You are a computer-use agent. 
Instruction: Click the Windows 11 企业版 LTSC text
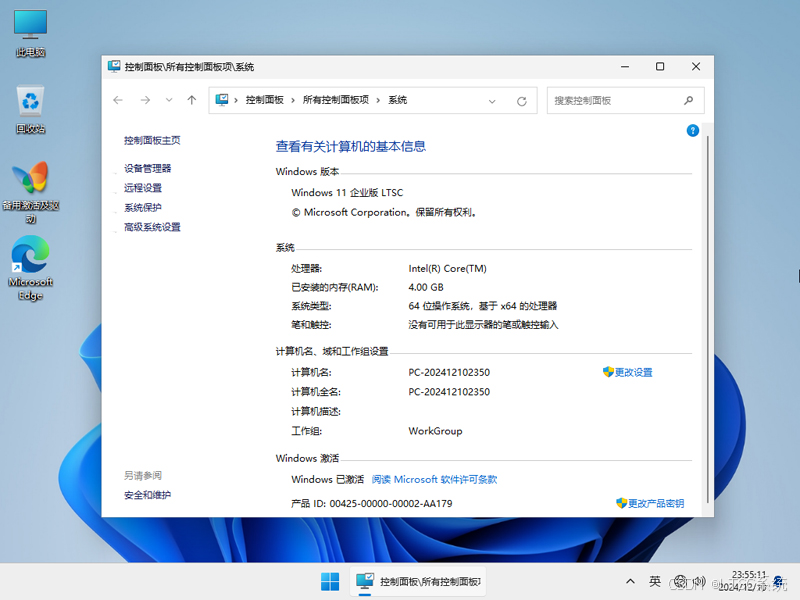(347, 192)
